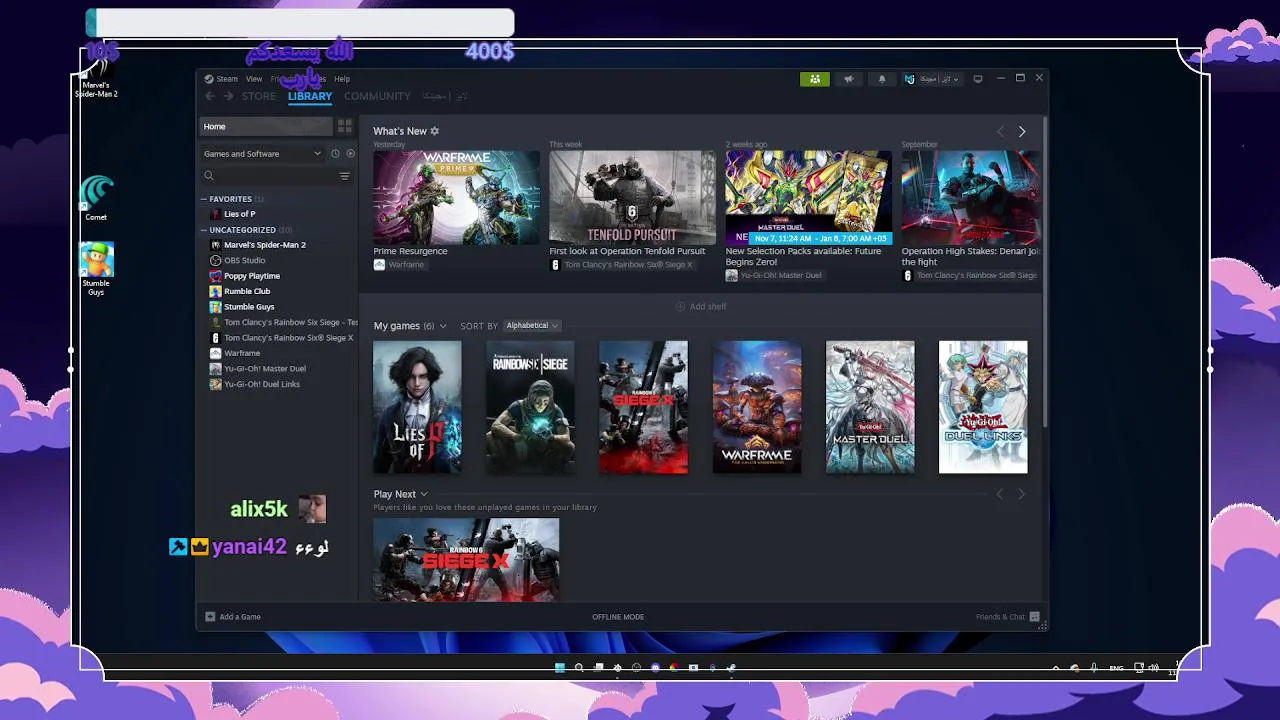Open the Help menu
The image size is (1280, 720).
coord(342,79)
